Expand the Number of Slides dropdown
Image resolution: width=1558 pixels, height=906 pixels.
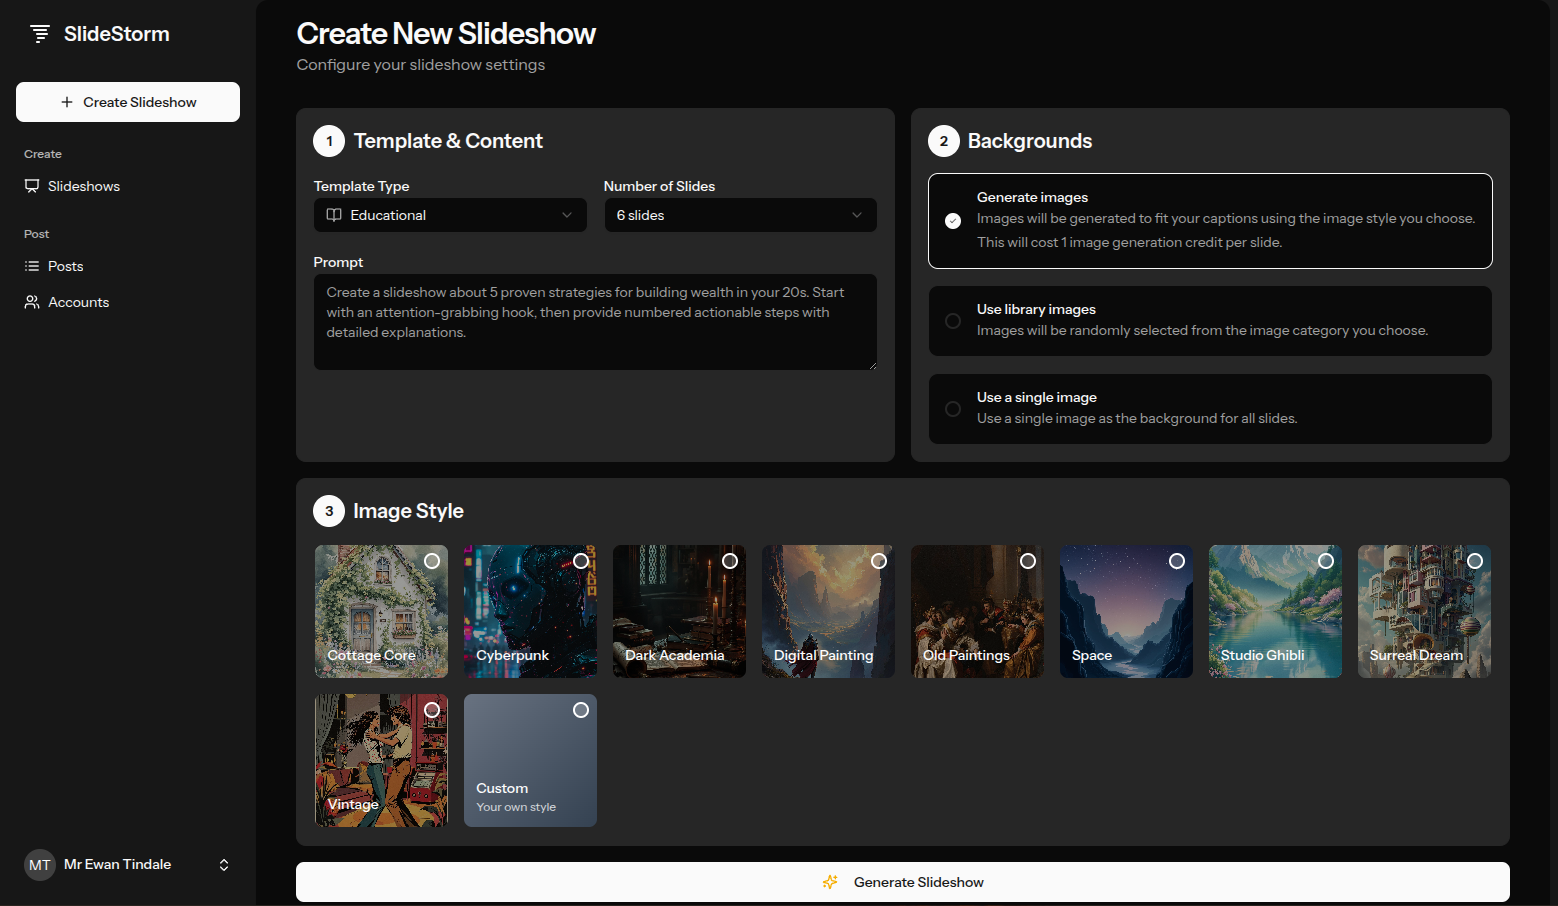pyautogui.click(x=740, y=215)
